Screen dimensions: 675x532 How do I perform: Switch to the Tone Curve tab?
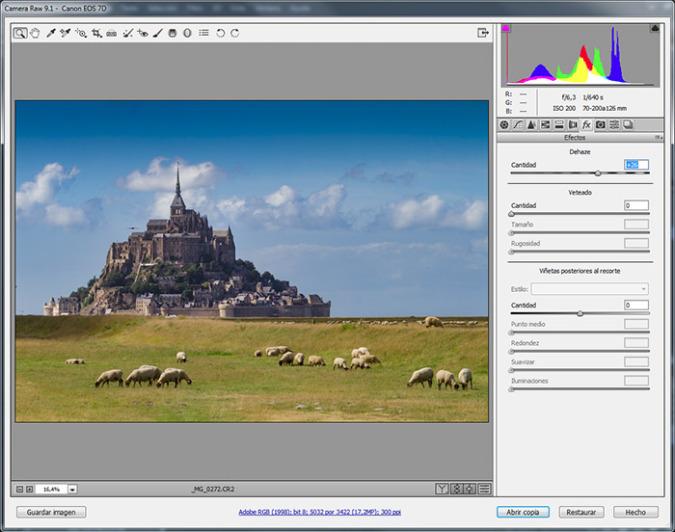click(517, 125)
